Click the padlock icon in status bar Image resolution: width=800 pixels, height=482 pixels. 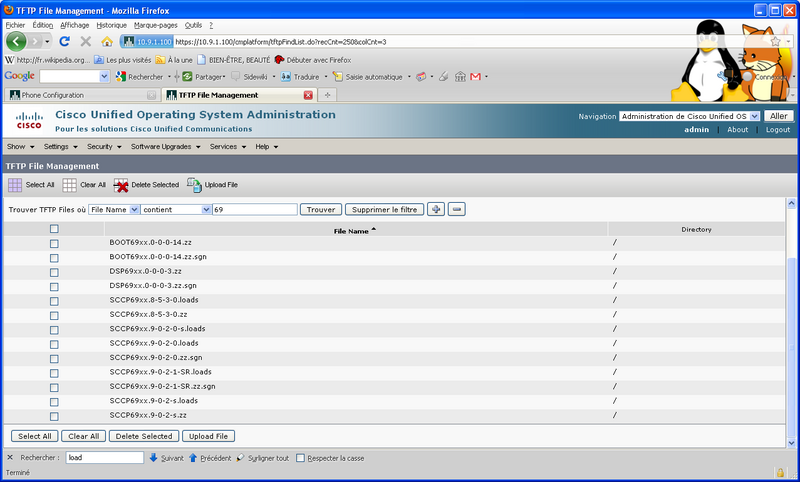780,472
